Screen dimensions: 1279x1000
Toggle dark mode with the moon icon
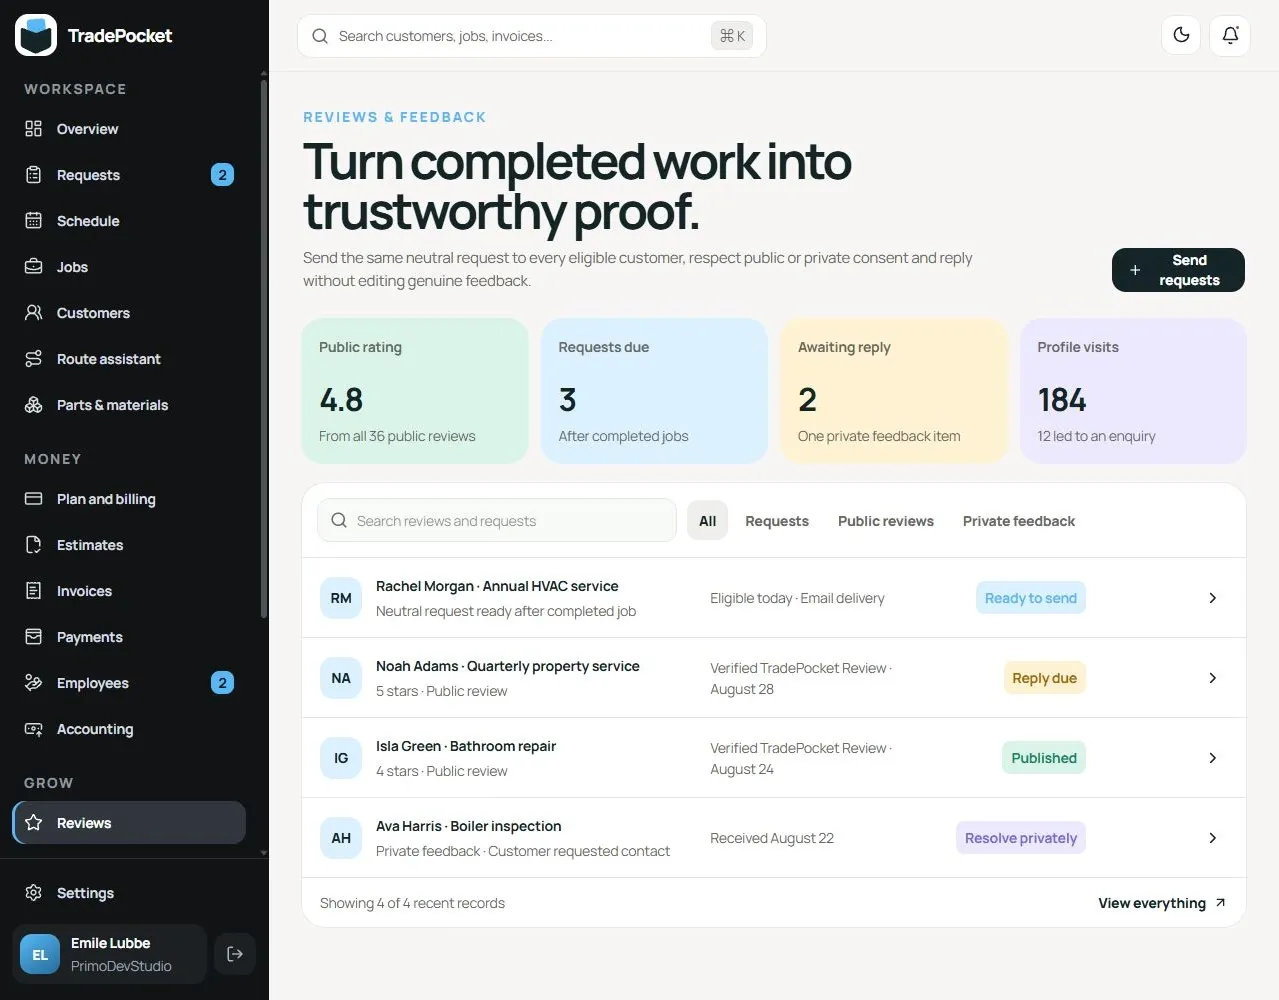click(x=1181, y=36)
